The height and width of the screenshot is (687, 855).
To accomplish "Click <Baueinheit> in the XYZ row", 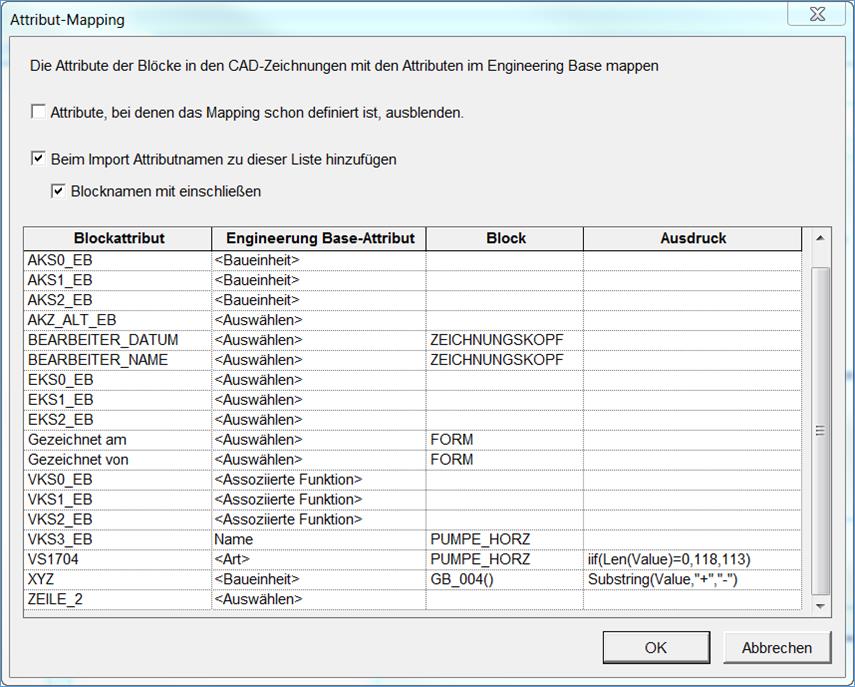I will [x=319, y=579].
